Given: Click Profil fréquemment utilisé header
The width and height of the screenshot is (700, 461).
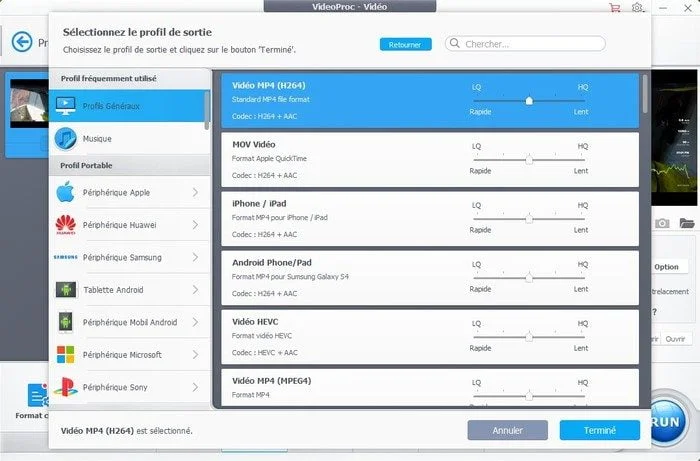Looking at the screenshot, I should (x=108, y=78).
